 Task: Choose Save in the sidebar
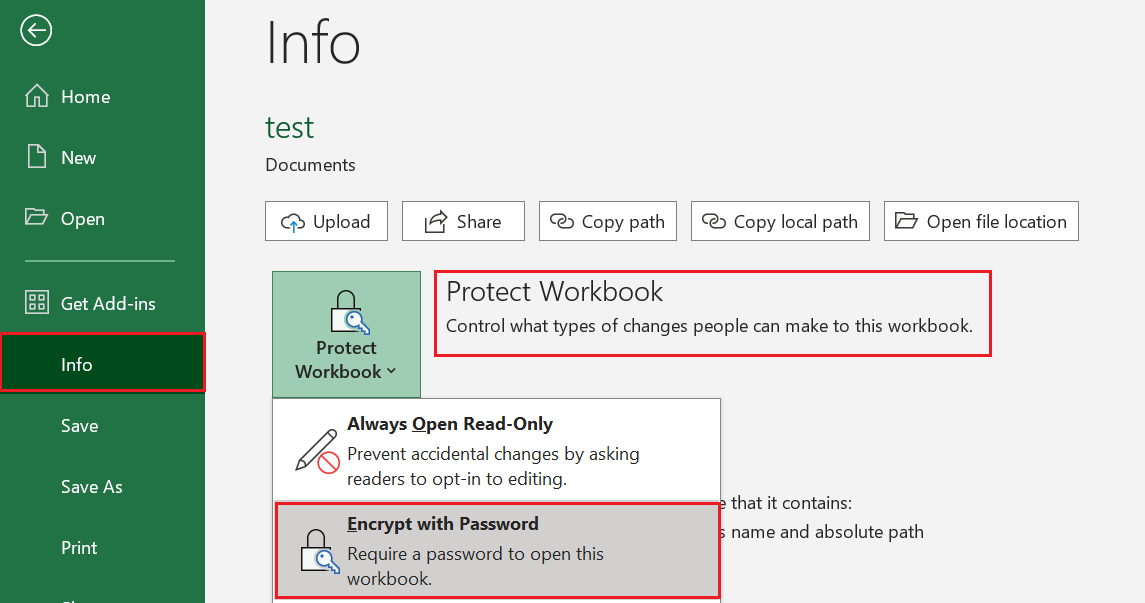pyautogui.click(x=102, y=426)
